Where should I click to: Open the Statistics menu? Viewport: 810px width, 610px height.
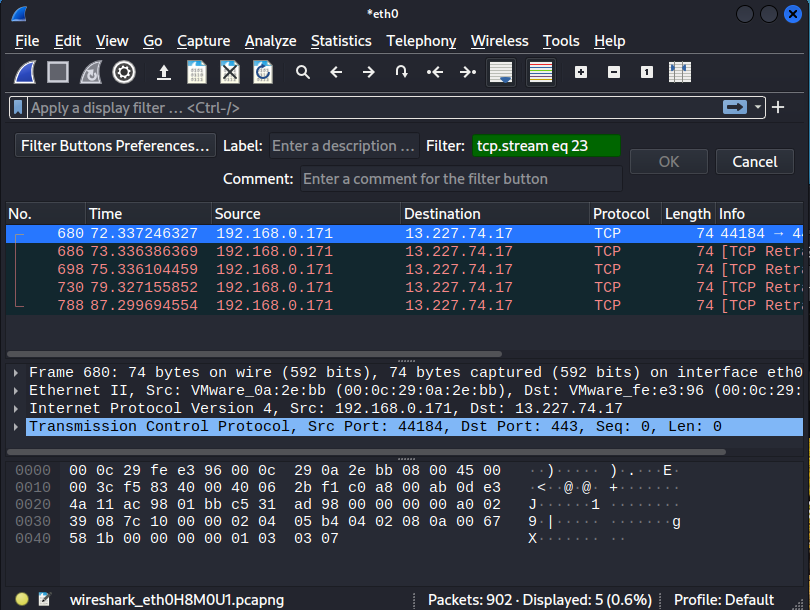(x=341, y=41)
